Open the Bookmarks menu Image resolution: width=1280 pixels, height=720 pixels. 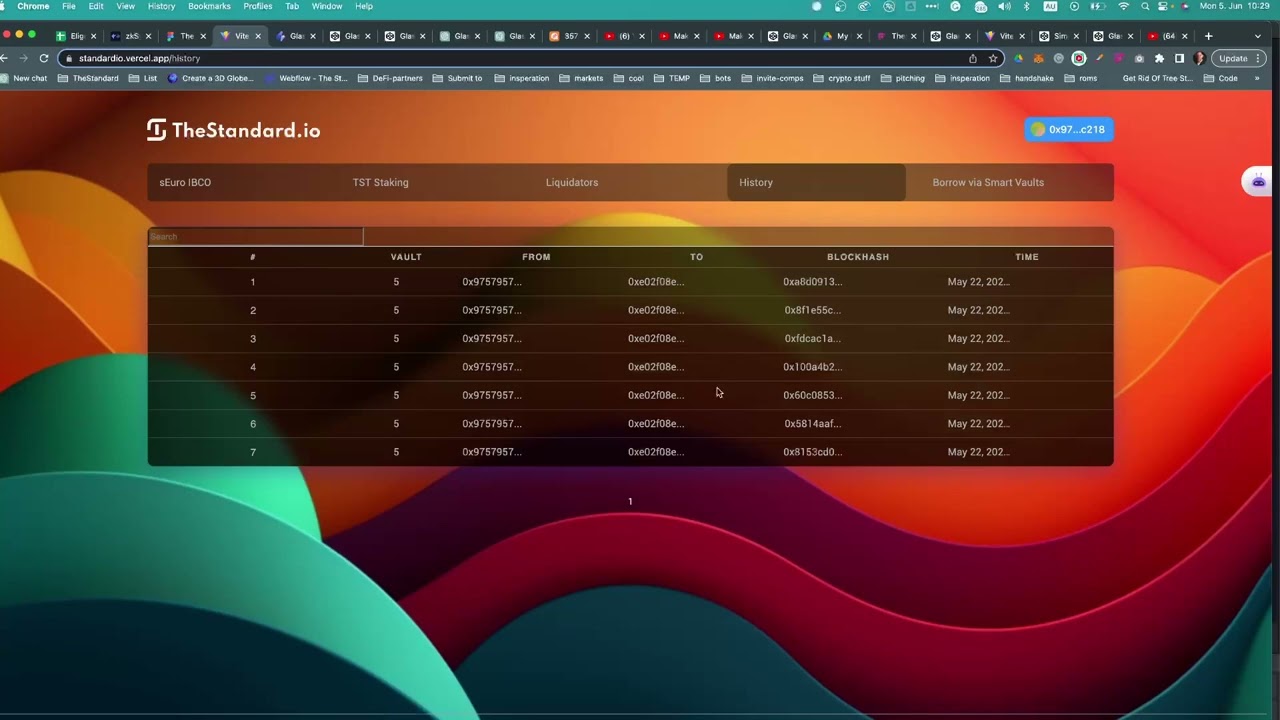pos(209,6)
